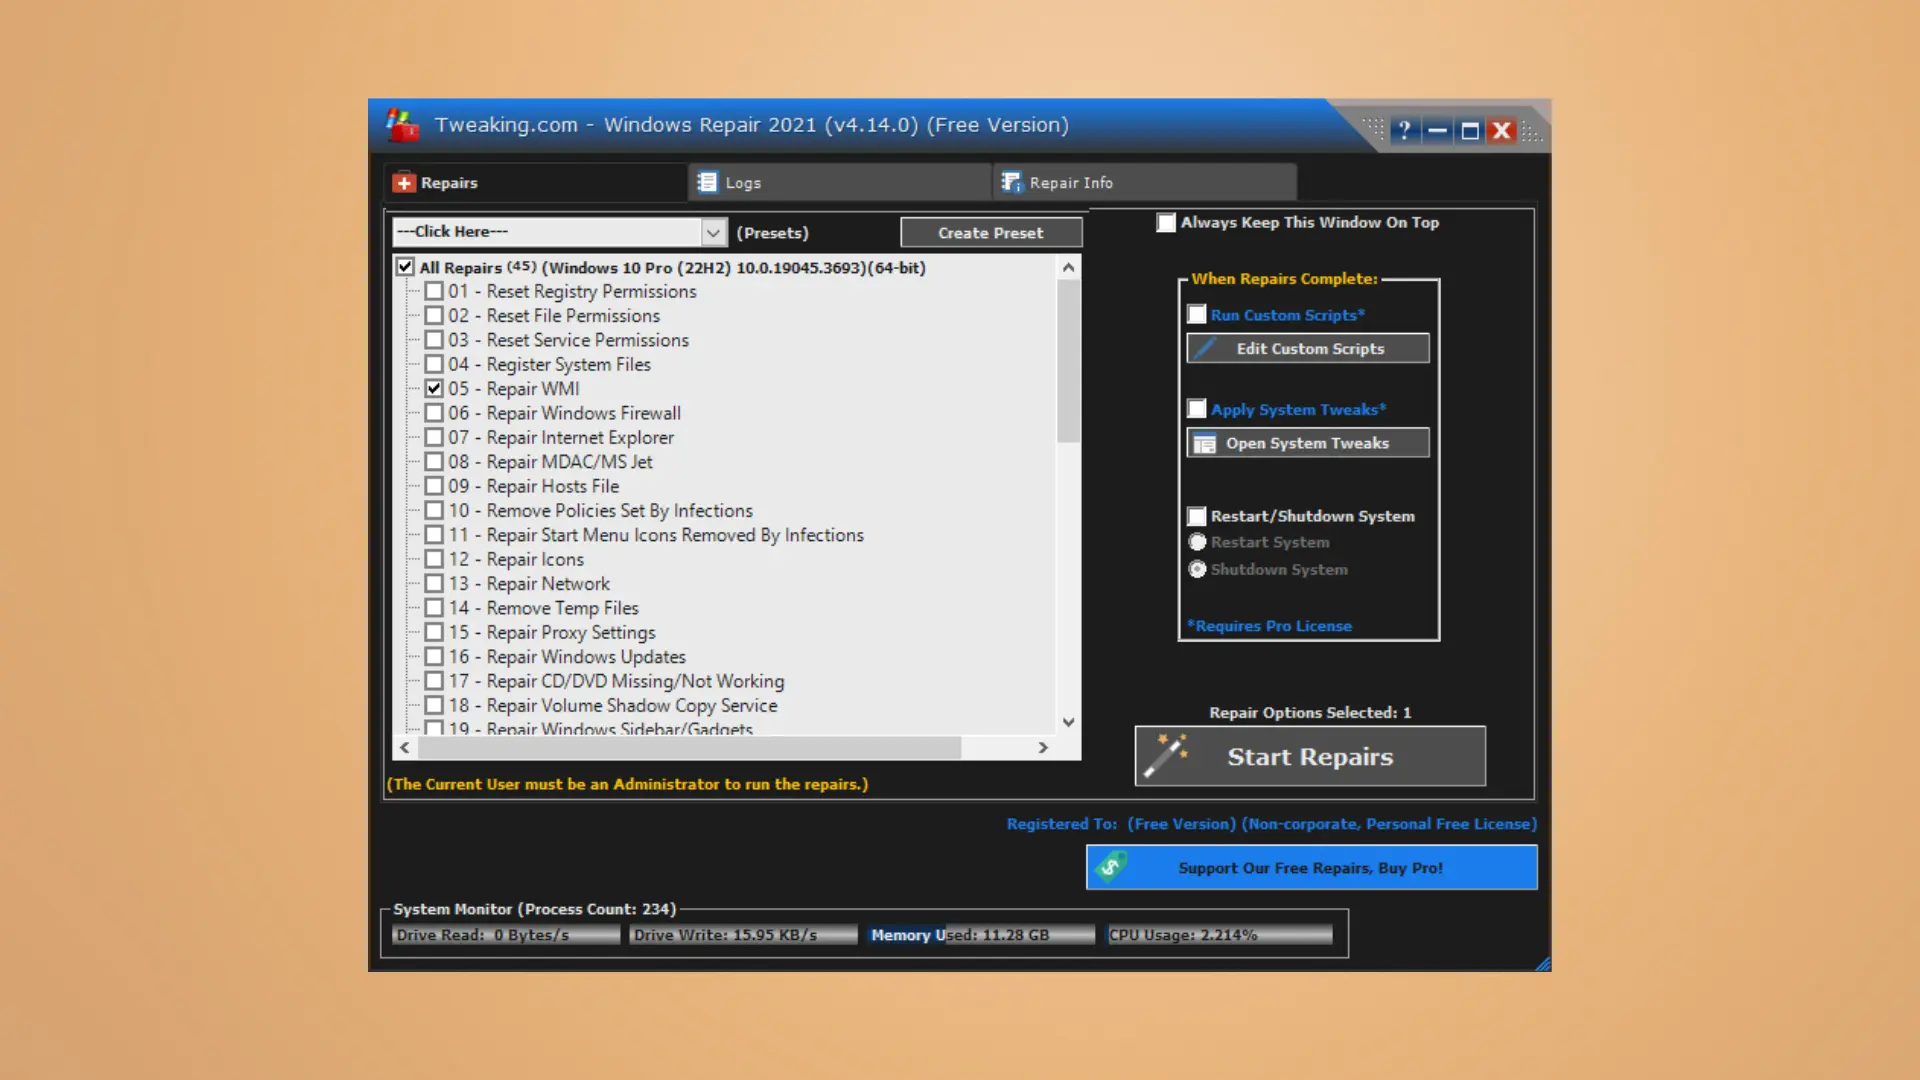The height and width of the screenshot is (1080, 1920).
Task: Click the question mark help icon
Action: (1404, 130)
